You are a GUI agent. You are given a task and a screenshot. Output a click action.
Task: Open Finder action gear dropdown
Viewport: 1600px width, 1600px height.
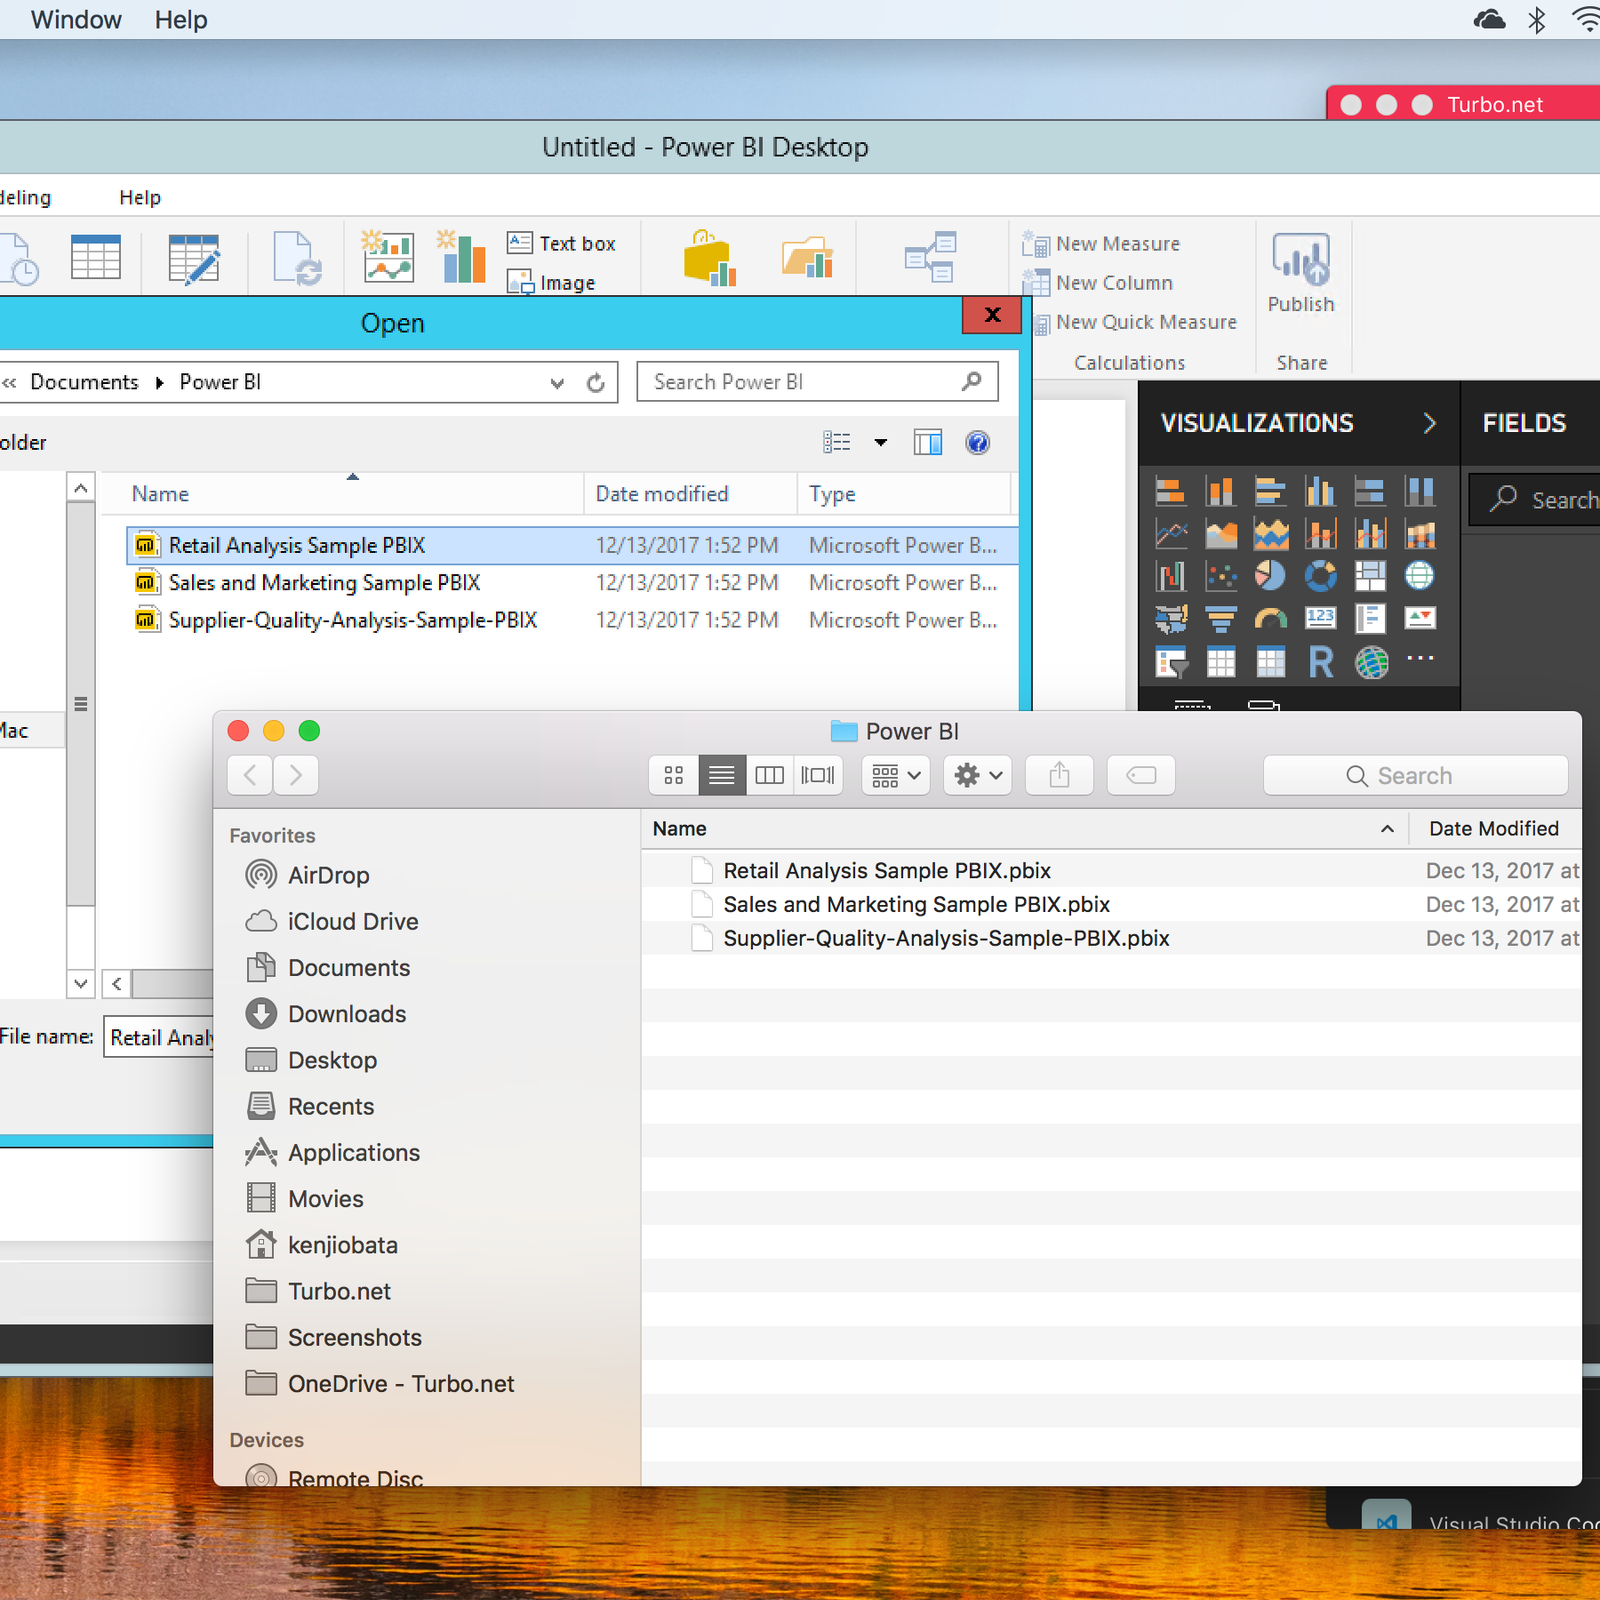[978, 775]
